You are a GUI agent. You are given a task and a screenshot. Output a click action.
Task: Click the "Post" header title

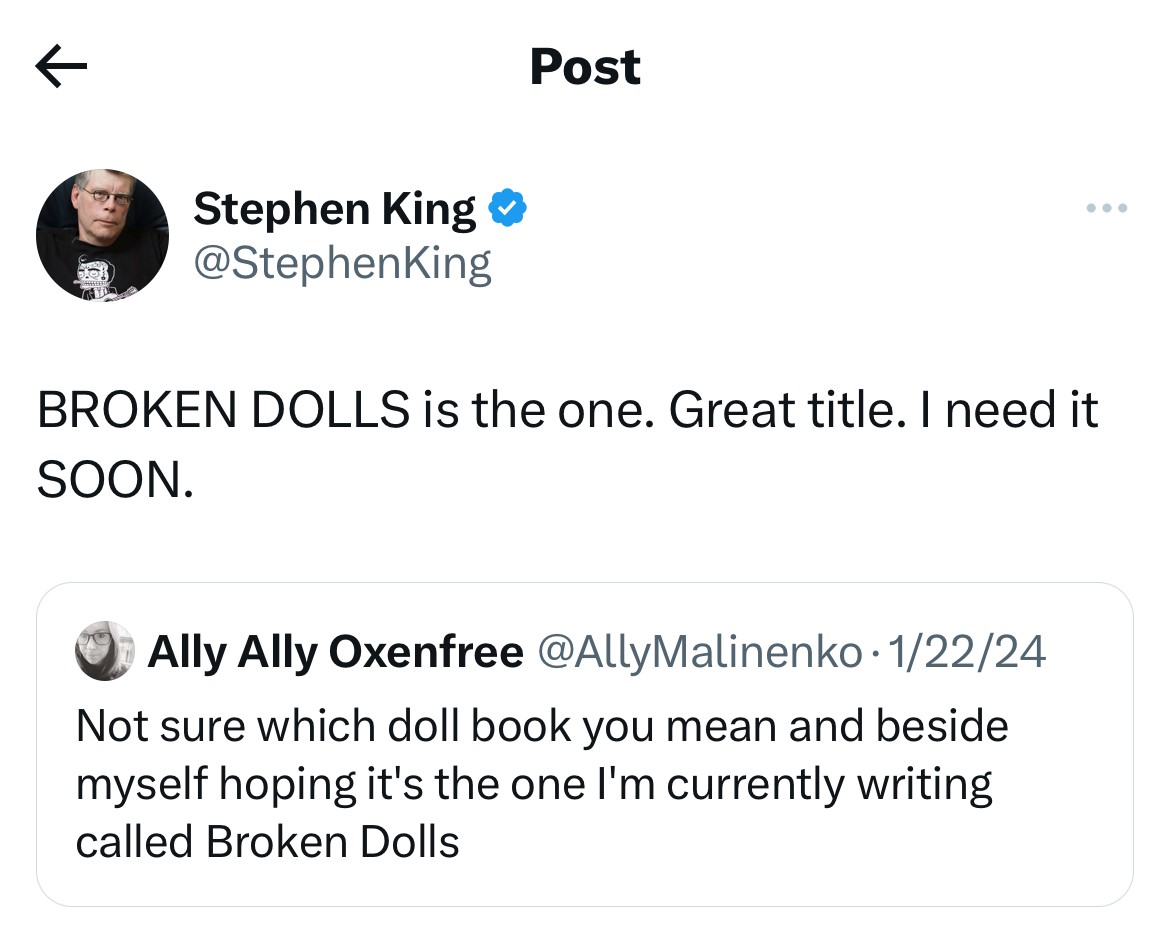(585, 67)
